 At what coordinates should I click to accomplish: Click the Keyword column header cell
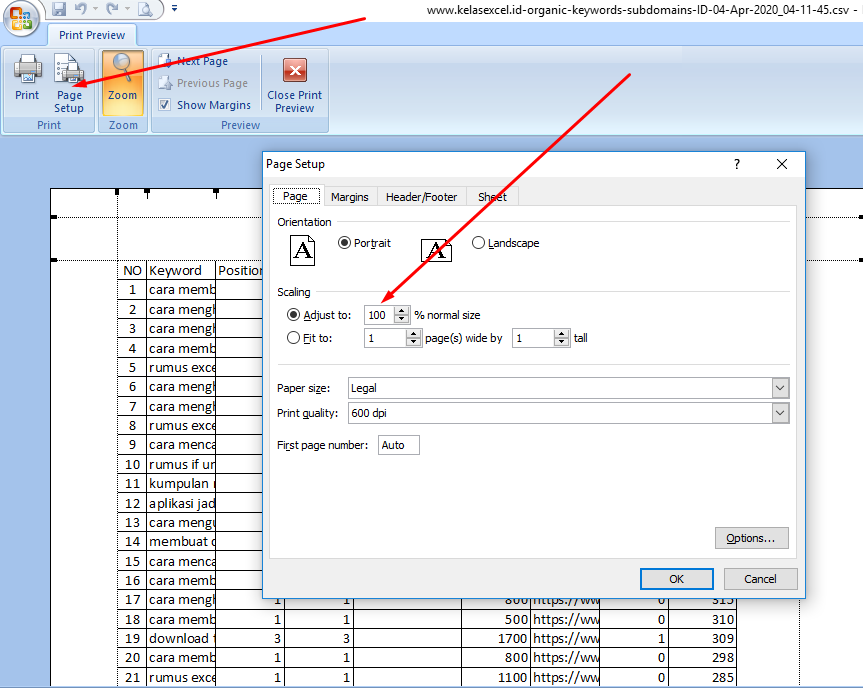(x=181, y=270)
